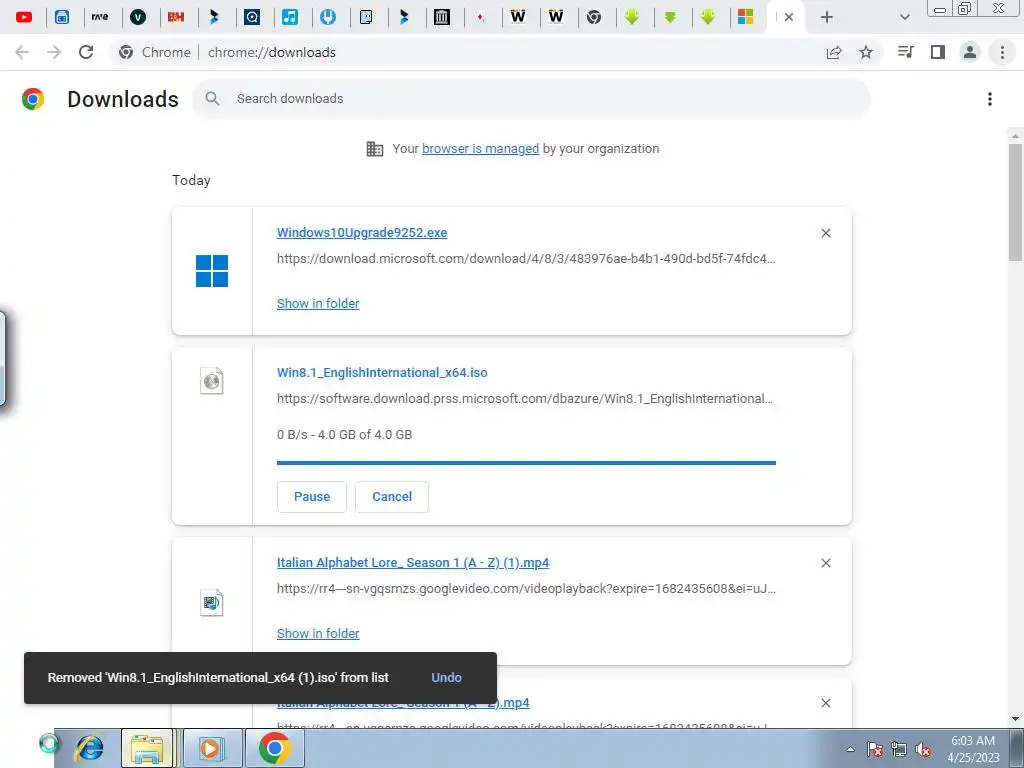
Task: Show Italian Alphabet Lore (1).mp4 in folder
Action: (318, 633)
